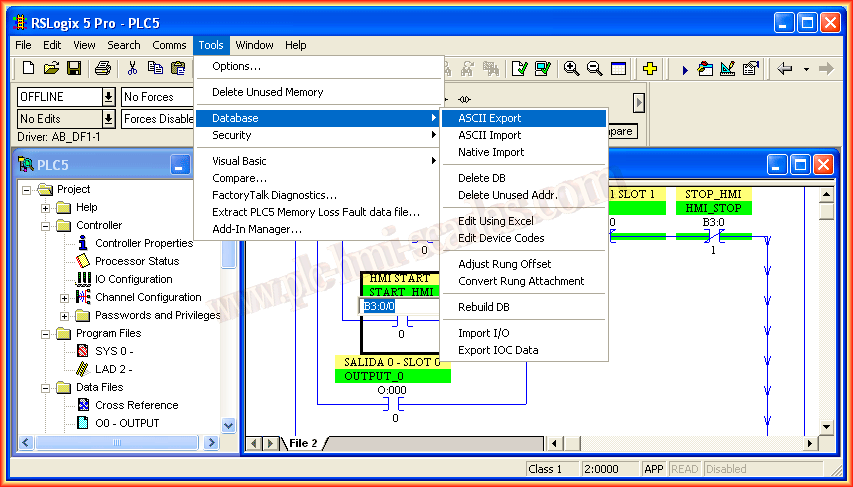Screen dimensions: 853x487
Task: Click the Zoom In magnifier icon
Action: pos(571,68)
